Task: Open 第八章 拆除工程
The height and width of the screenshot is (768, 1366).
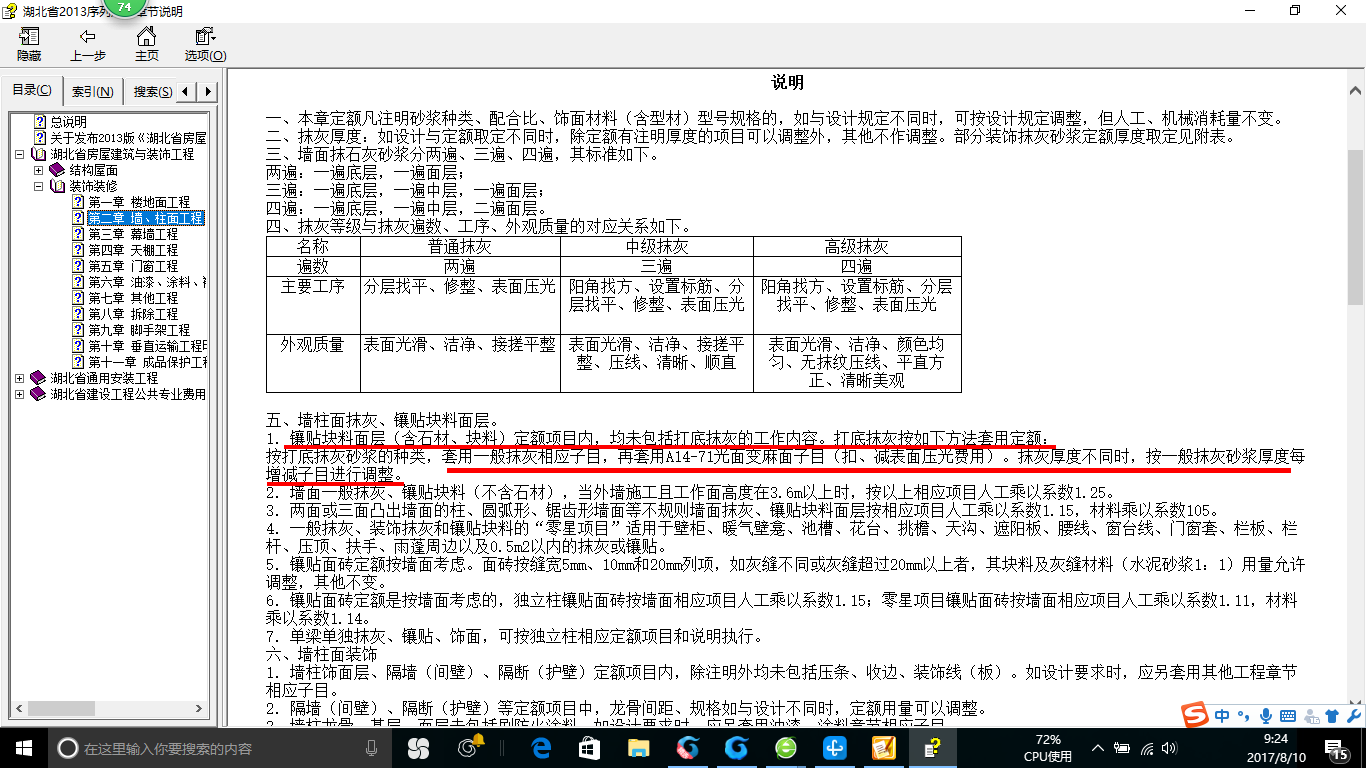Action: (132, 314)
